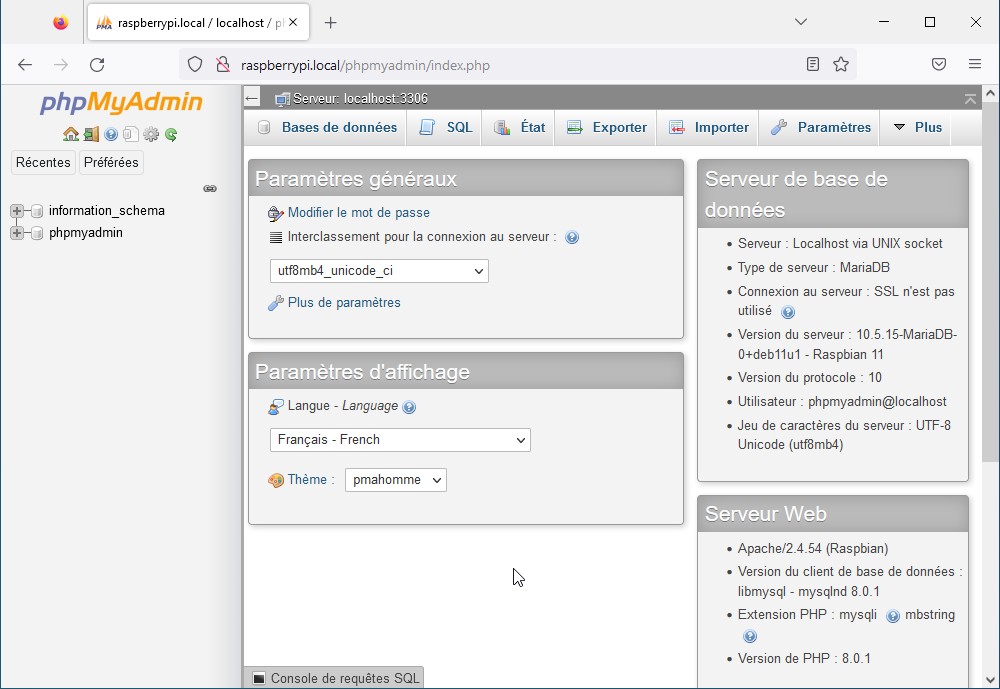Click the Récentes button
Screen dimensions: 1000x689
point(43,163)
